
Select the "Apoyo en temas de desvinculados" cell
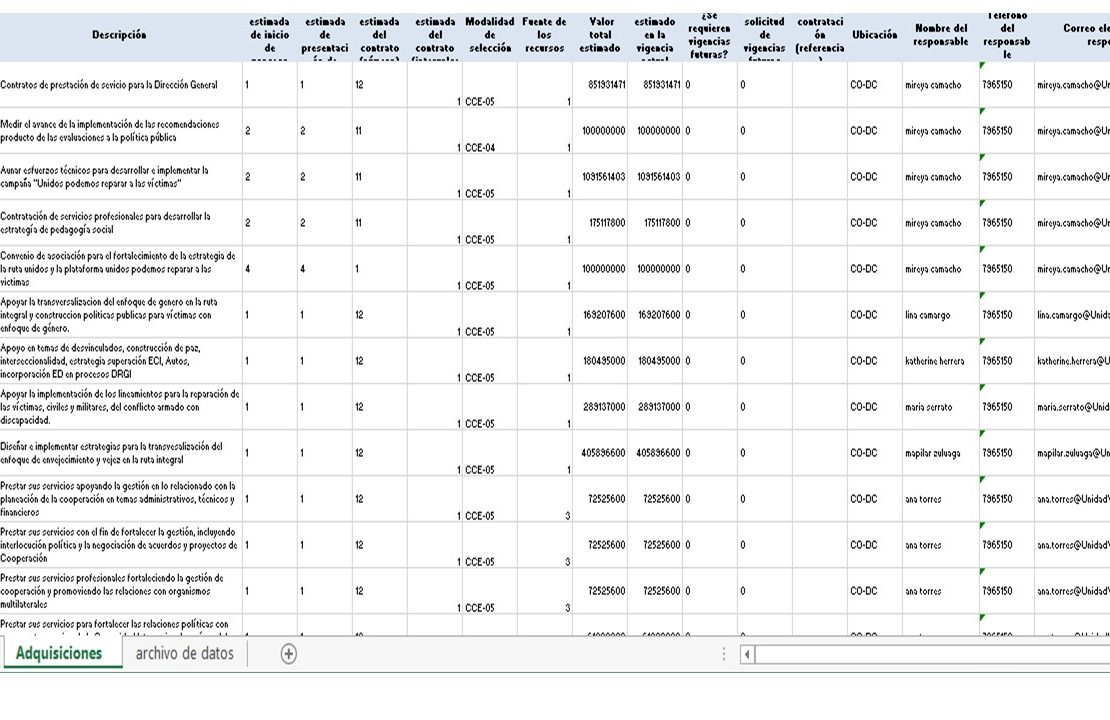click(x=120, y=361)
